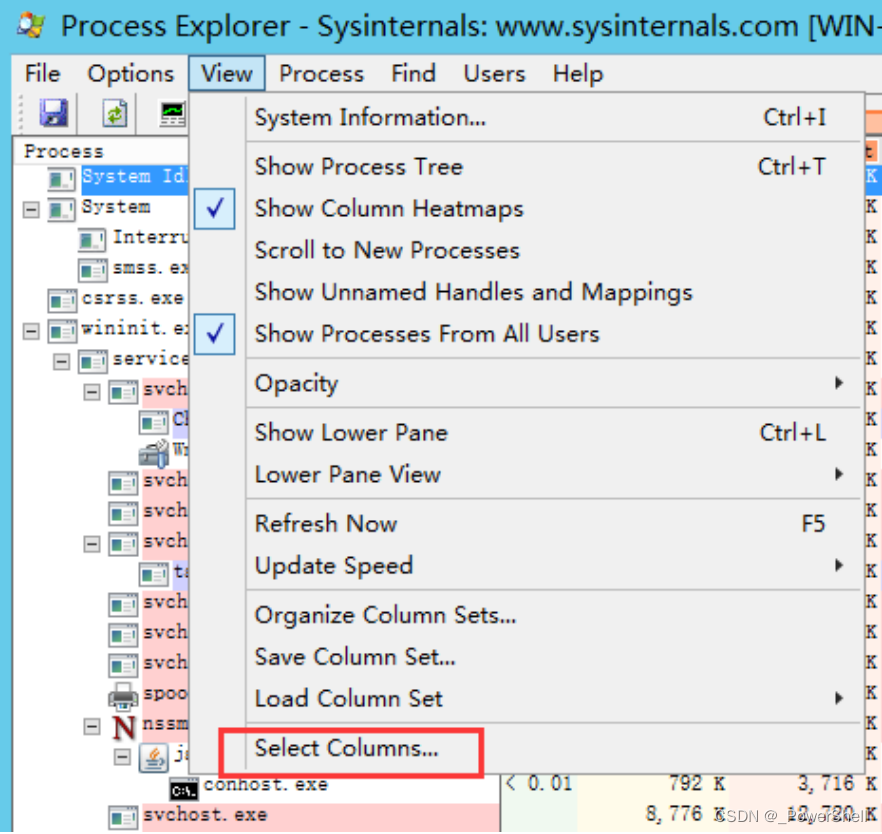The image size is (882, 834).
Task: Click the smss.exe process icon
Action: [92, 270]
